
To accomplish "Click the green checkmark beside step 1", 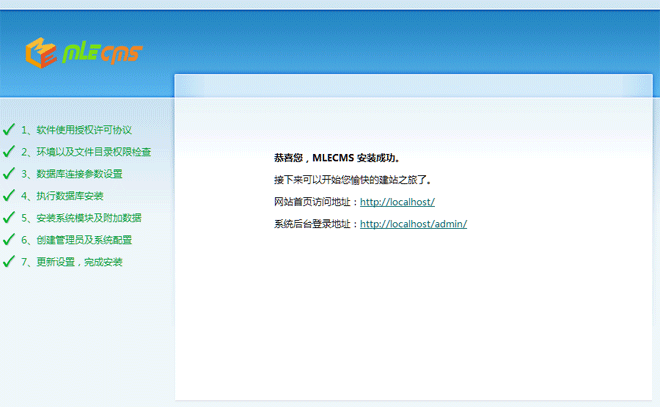I will pos(9,130).
